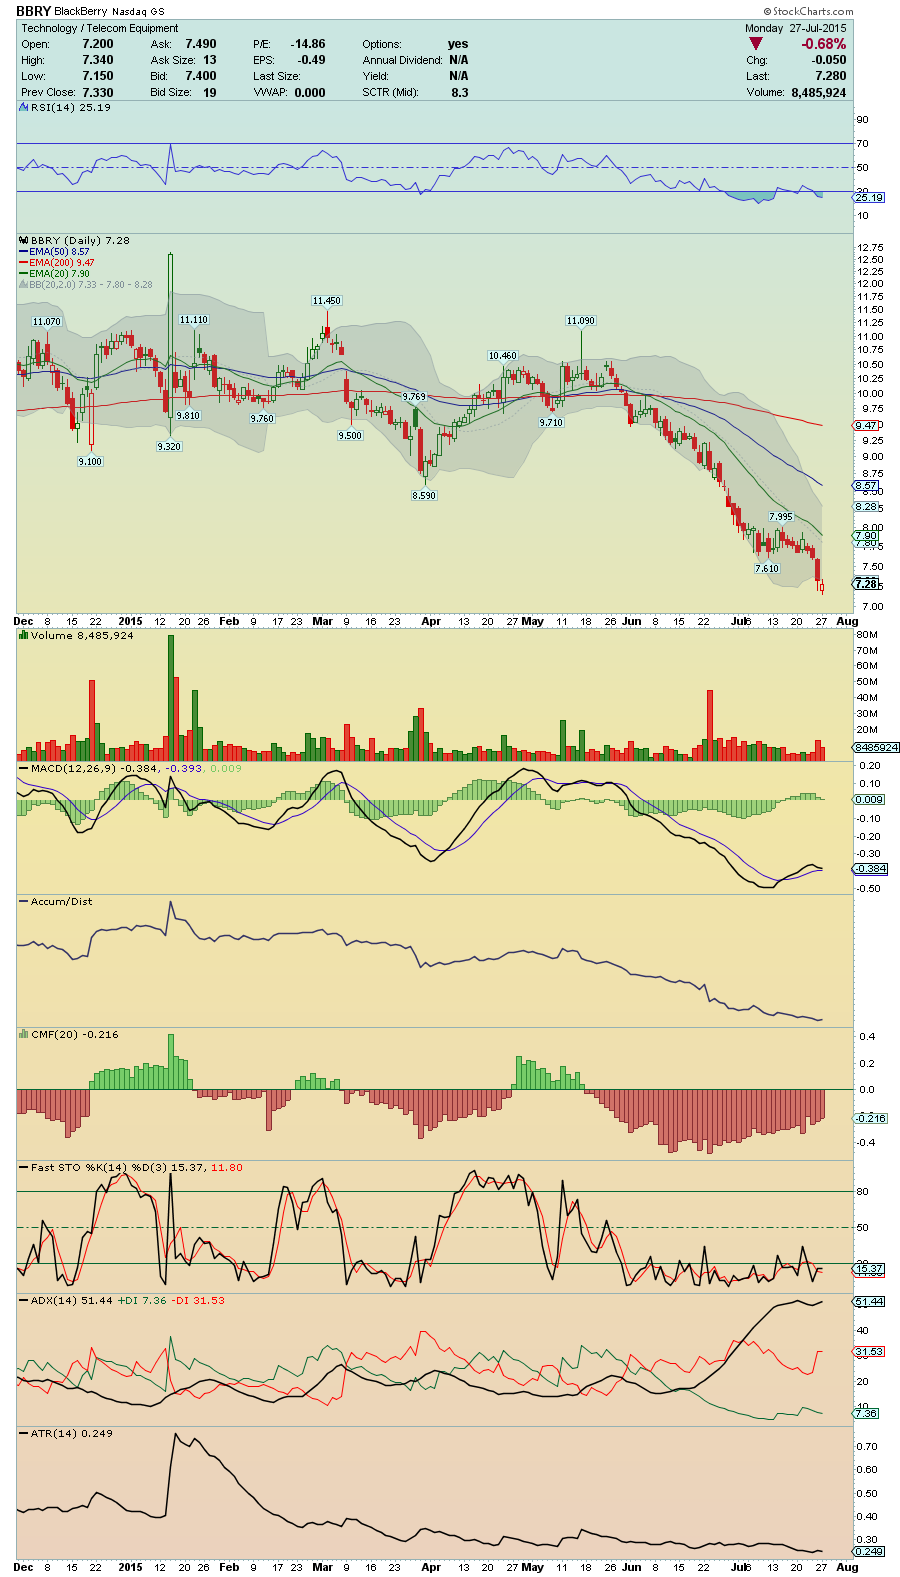Click the EPS value -0.49
This screenshot has height=1577, width=900.
(x=312, y=60)
